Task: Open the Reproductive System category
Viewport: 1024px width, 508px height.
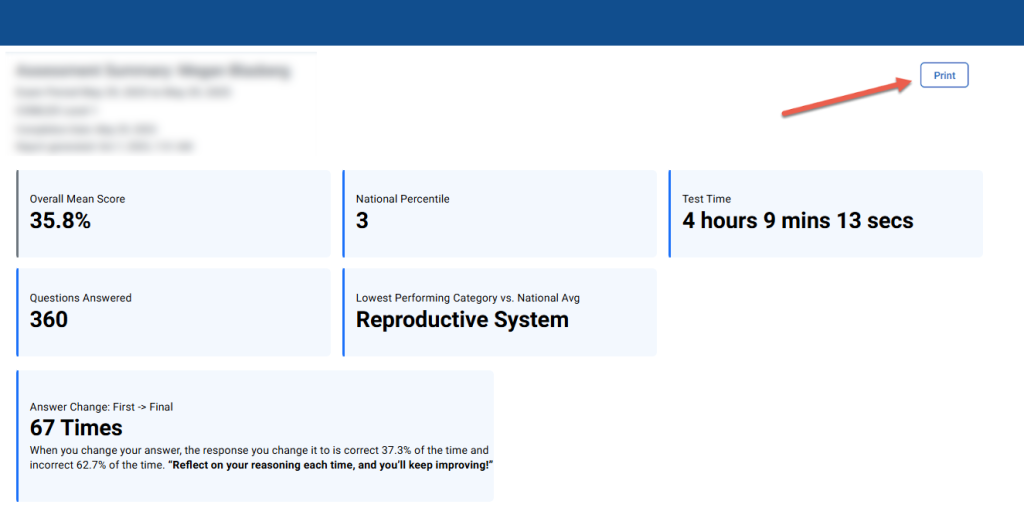Action: pyautogui.click(x=462, y=320)
